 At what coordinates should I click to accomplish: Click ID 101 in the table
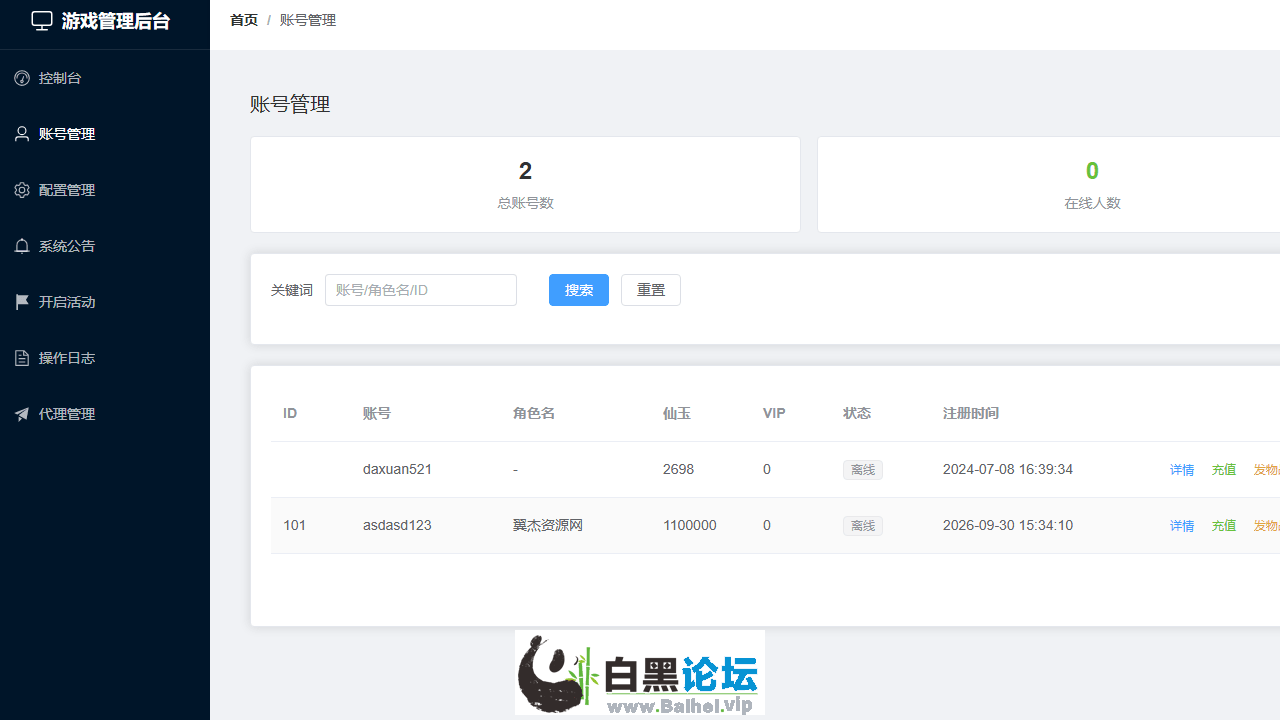coord(294,525)
